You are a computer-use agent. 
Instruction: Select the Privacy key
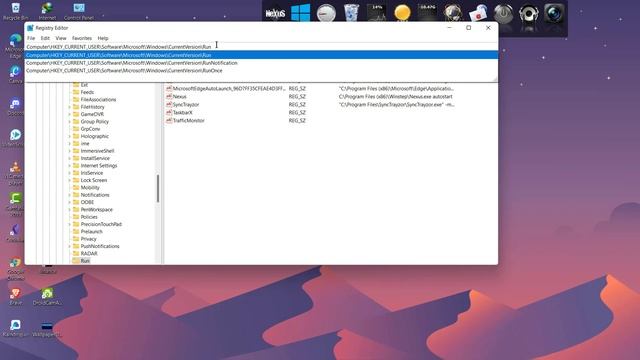(x=89, y=239)
